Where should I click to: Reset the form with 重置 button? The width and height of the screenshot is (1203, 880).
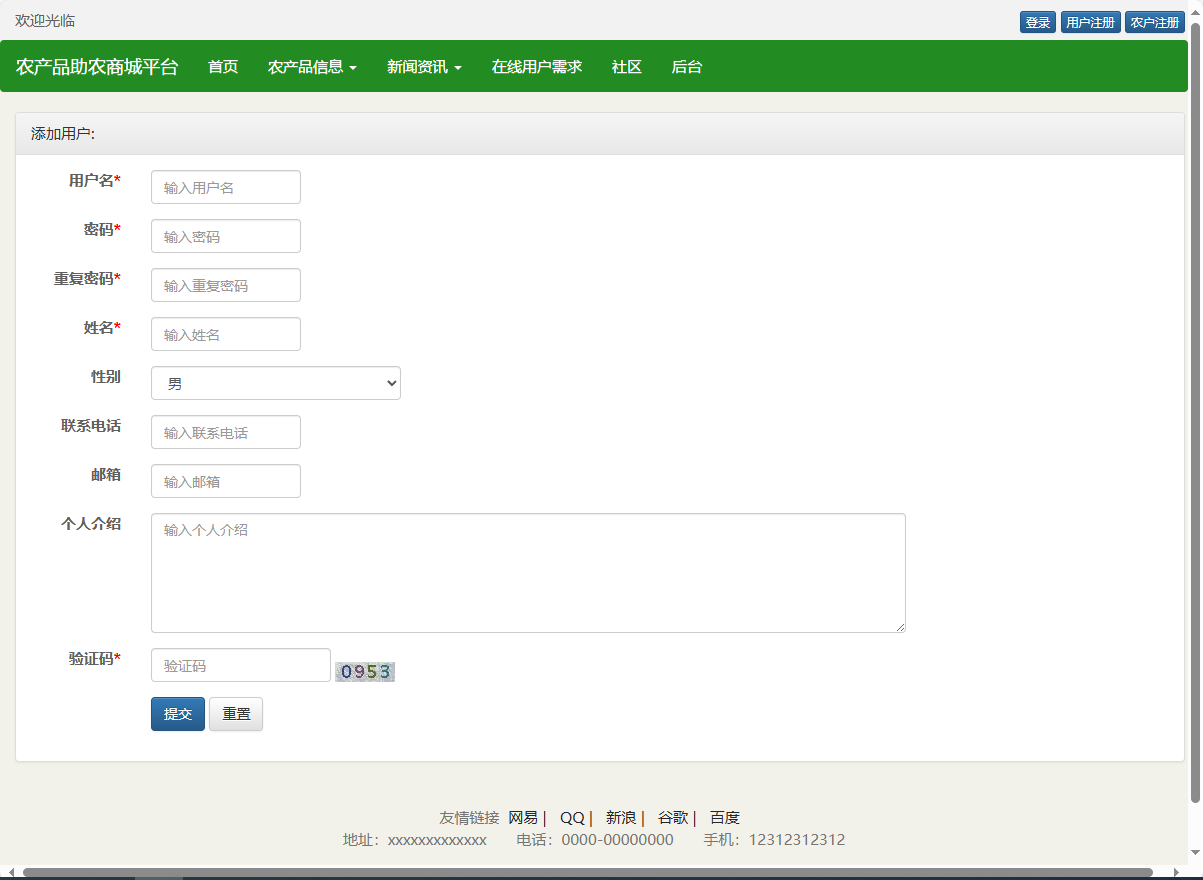point(235,713)
